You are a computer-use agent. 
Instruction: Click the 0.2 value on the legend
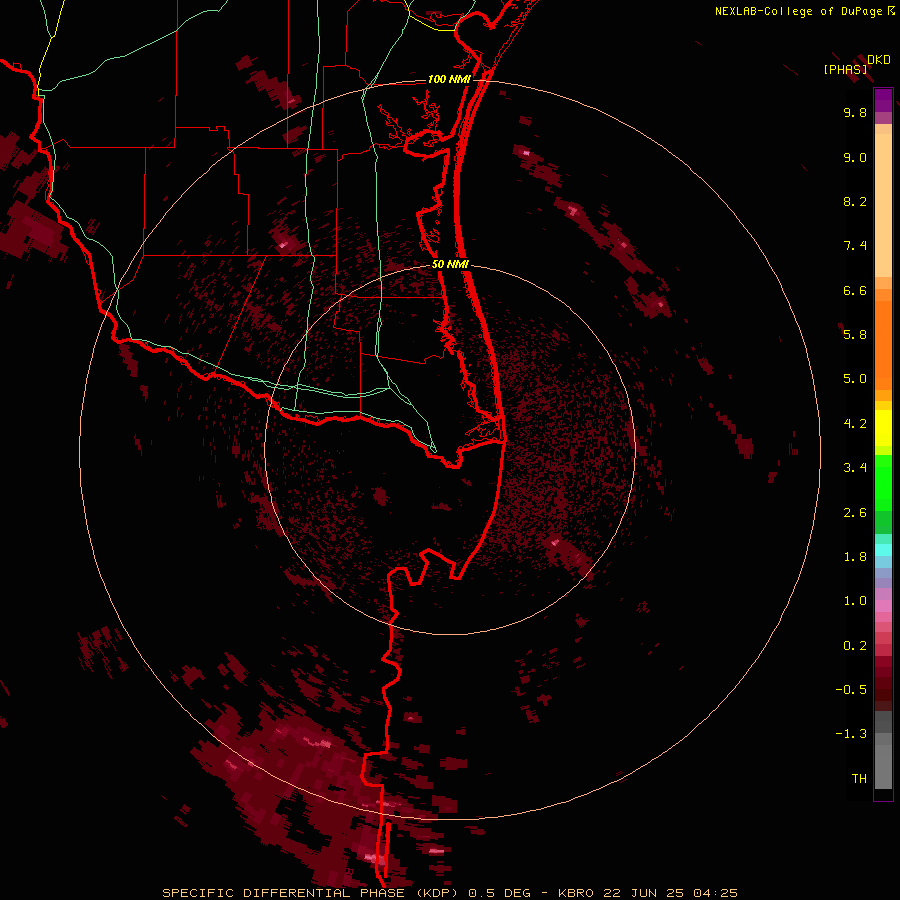(x=855, y=646)
